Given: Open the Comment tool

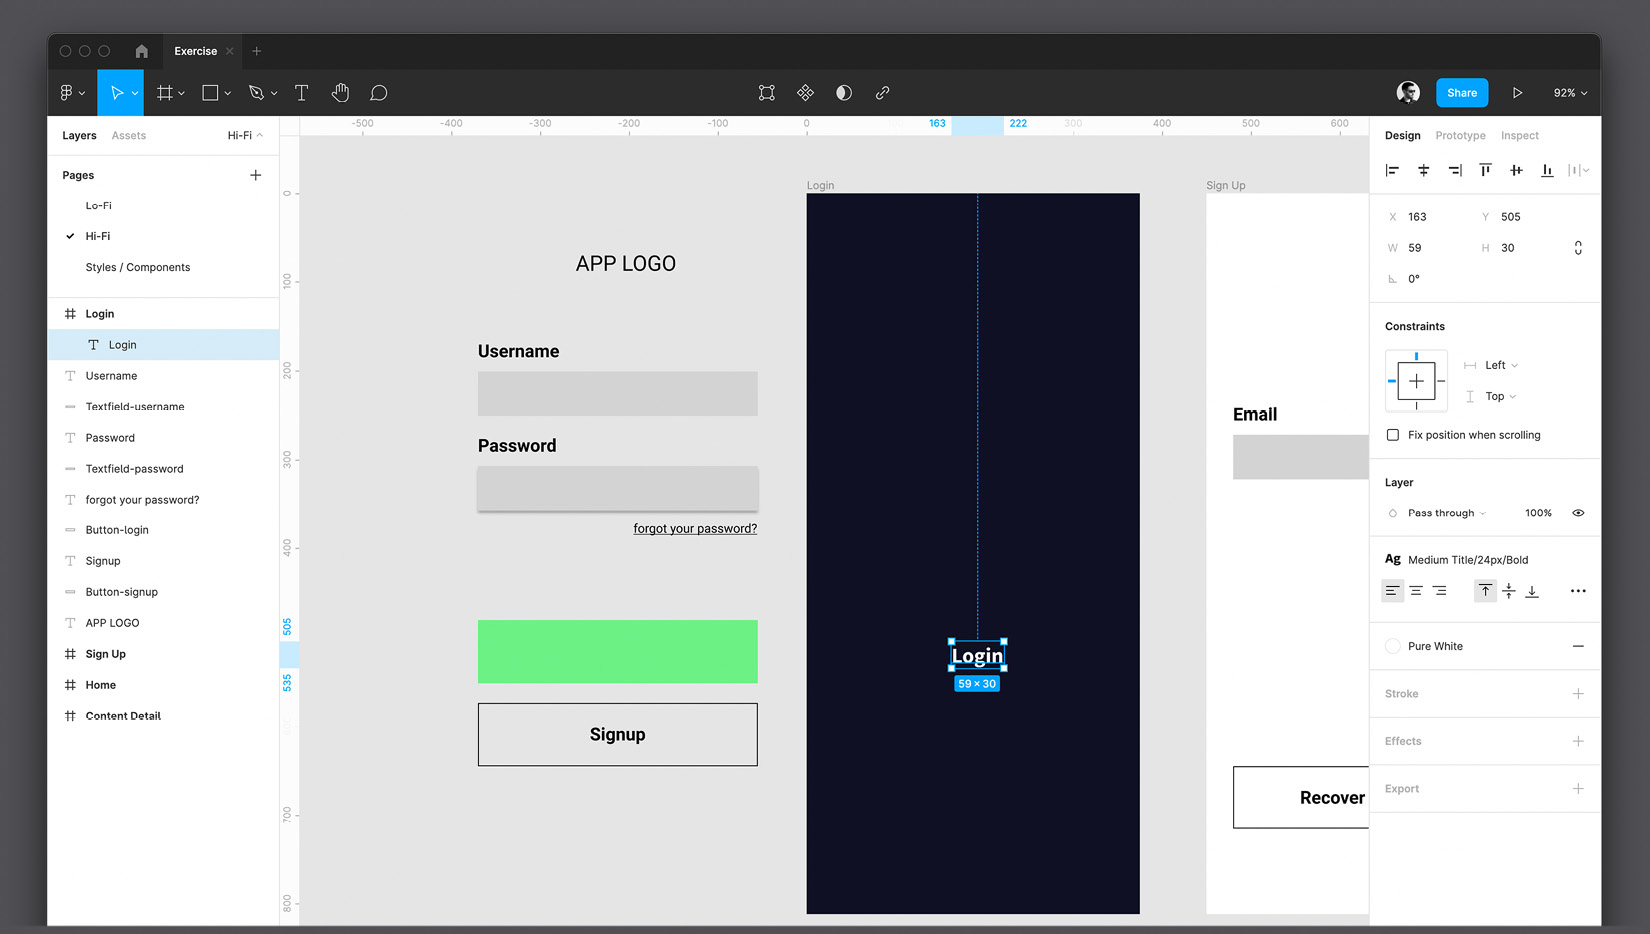Looking at the screenshot, I should coord(379,92).
